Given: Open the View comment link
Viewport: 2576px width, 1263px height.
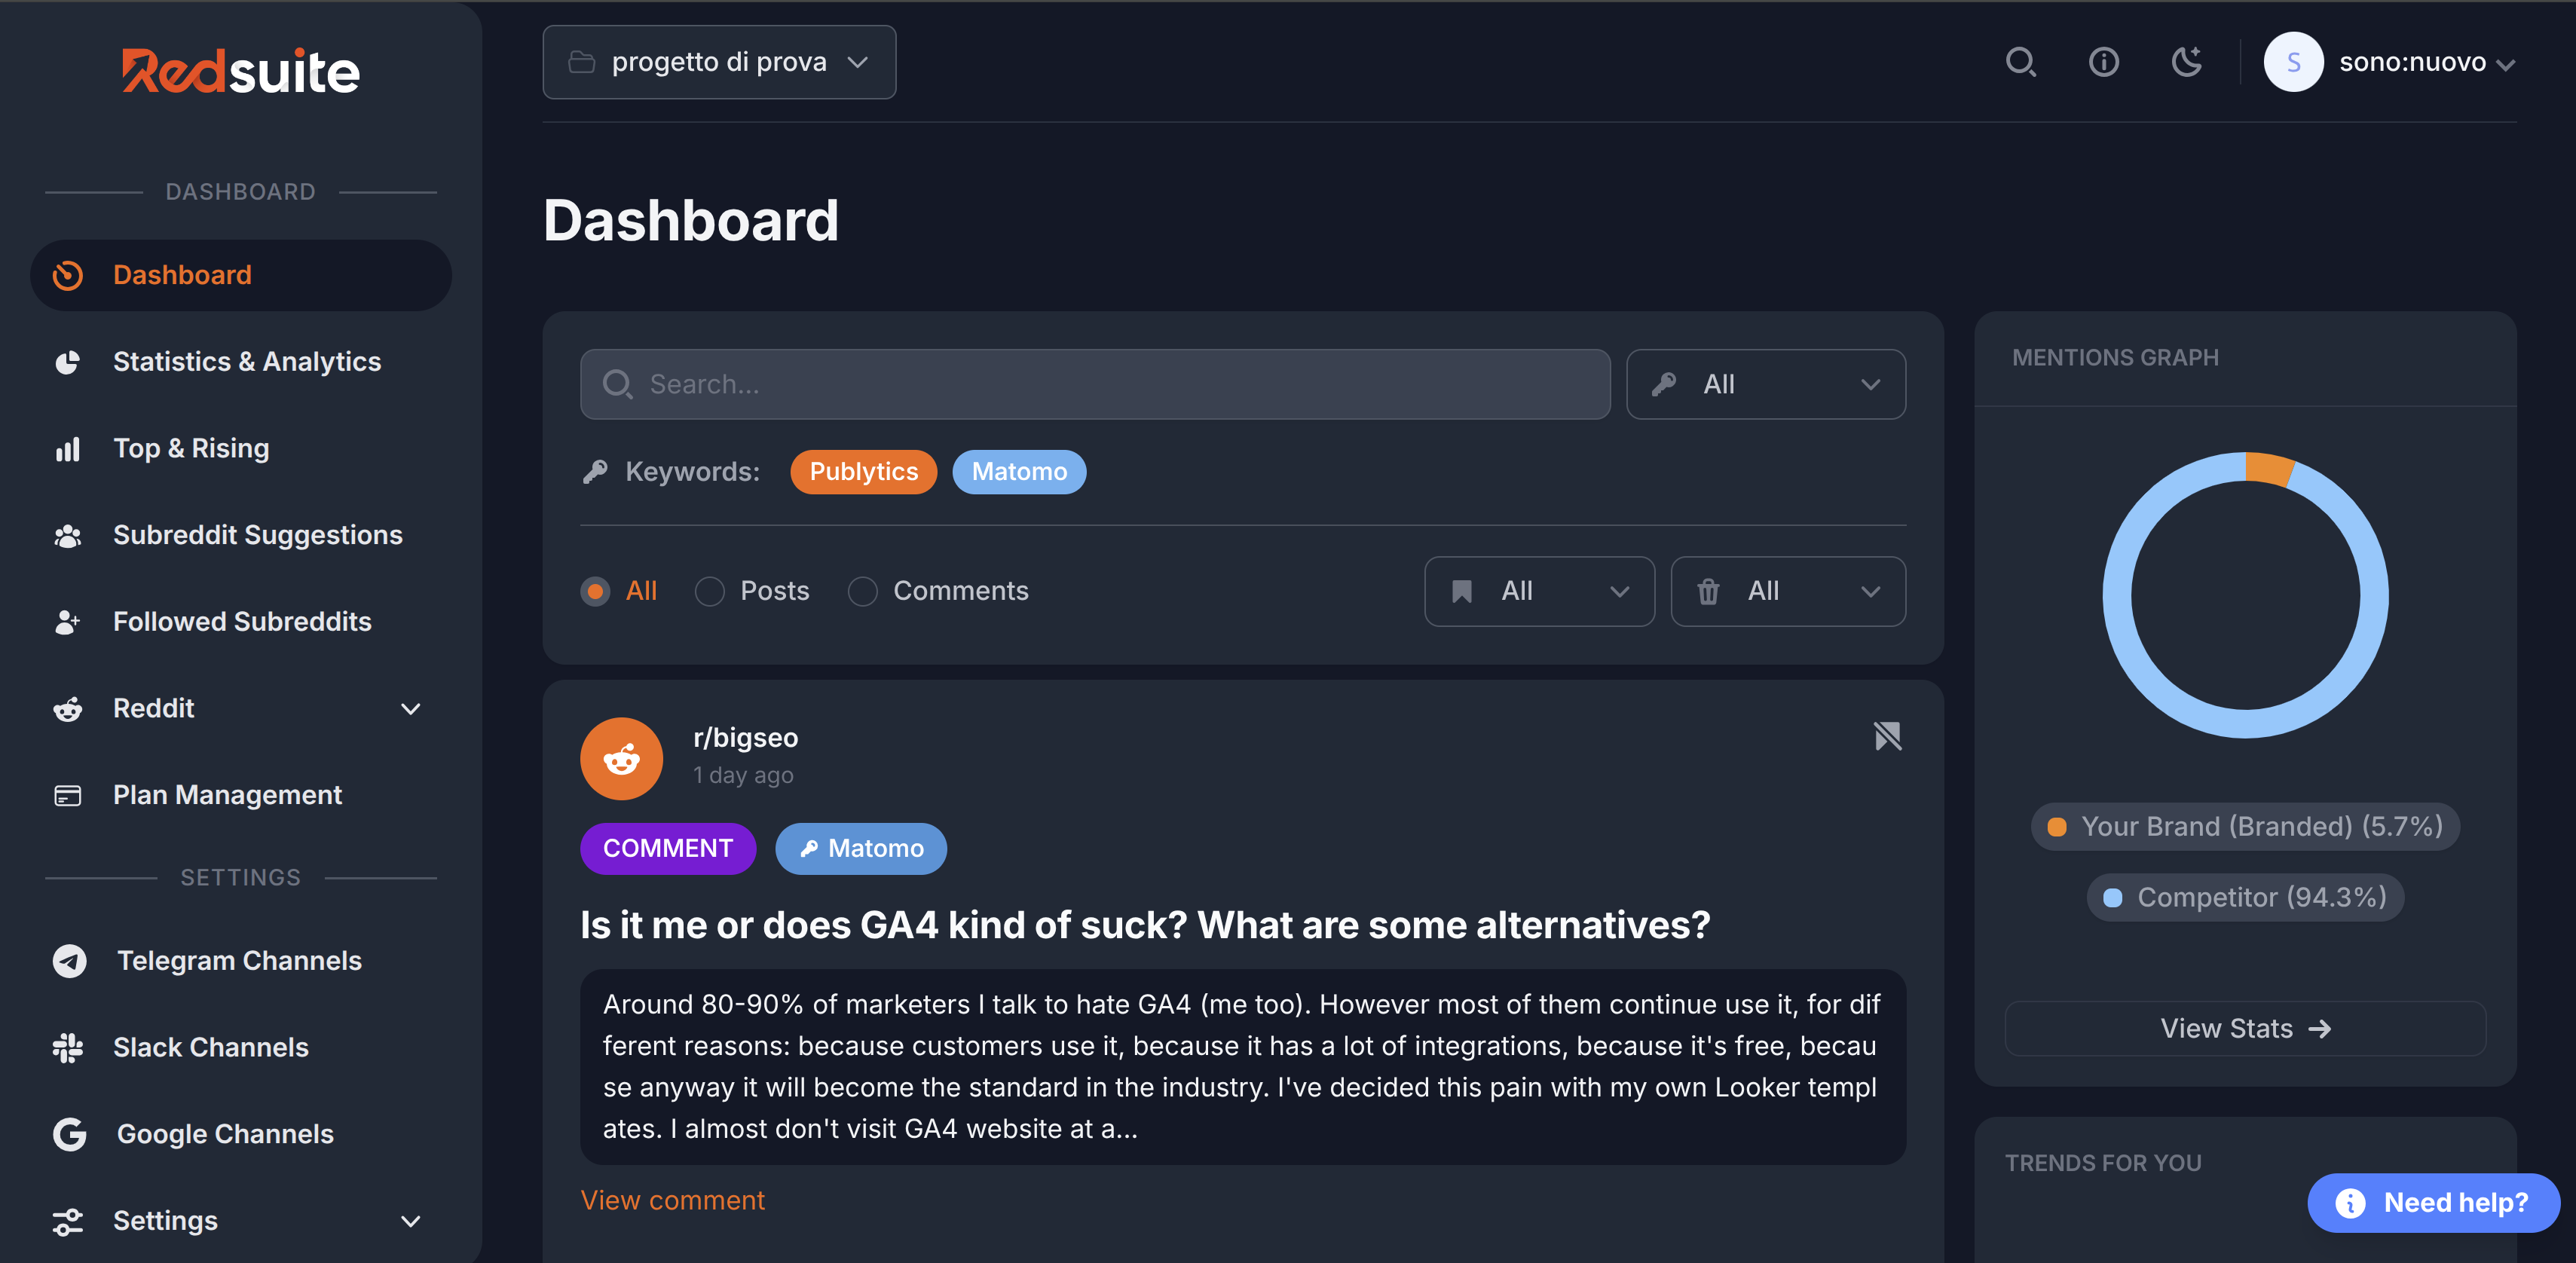Looking at the screenshot, I should click(672, 1200).
